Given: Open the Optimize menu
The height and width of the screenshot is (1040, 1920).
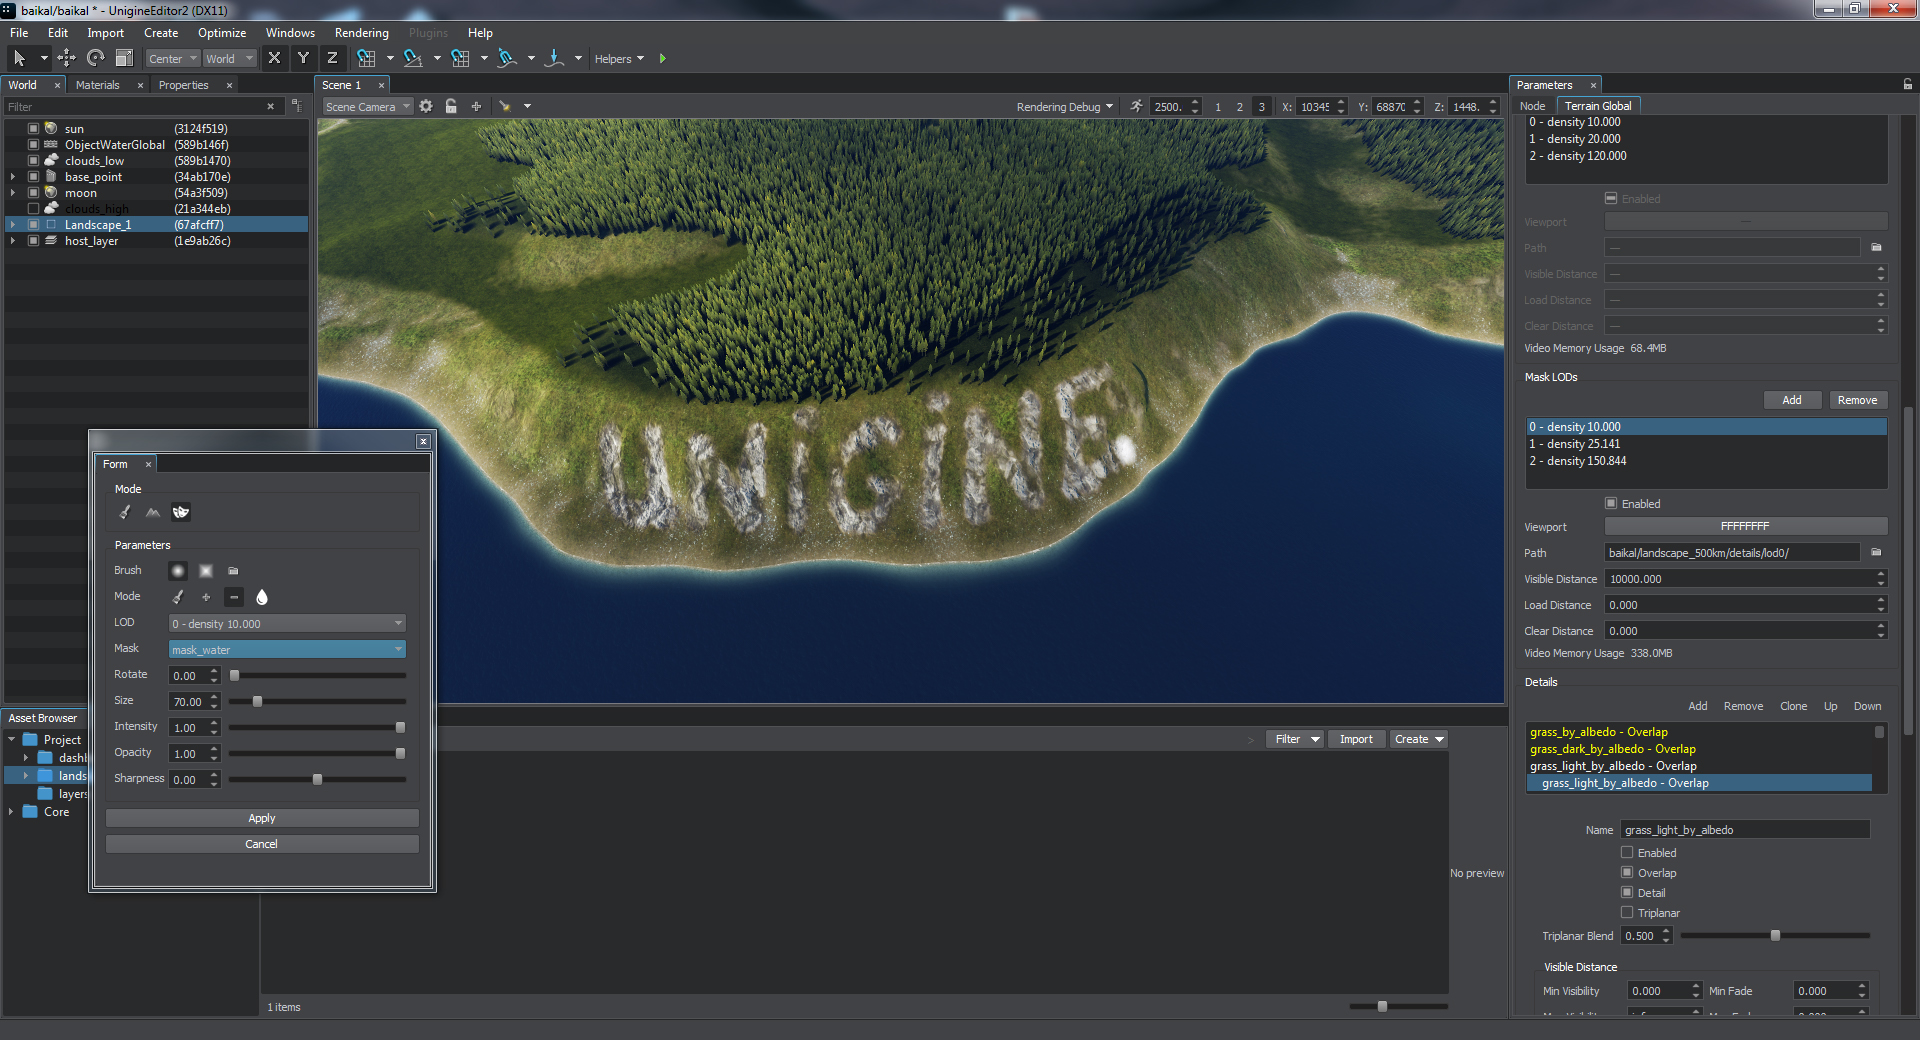Looking at the screenshot, I should (222, 33).
